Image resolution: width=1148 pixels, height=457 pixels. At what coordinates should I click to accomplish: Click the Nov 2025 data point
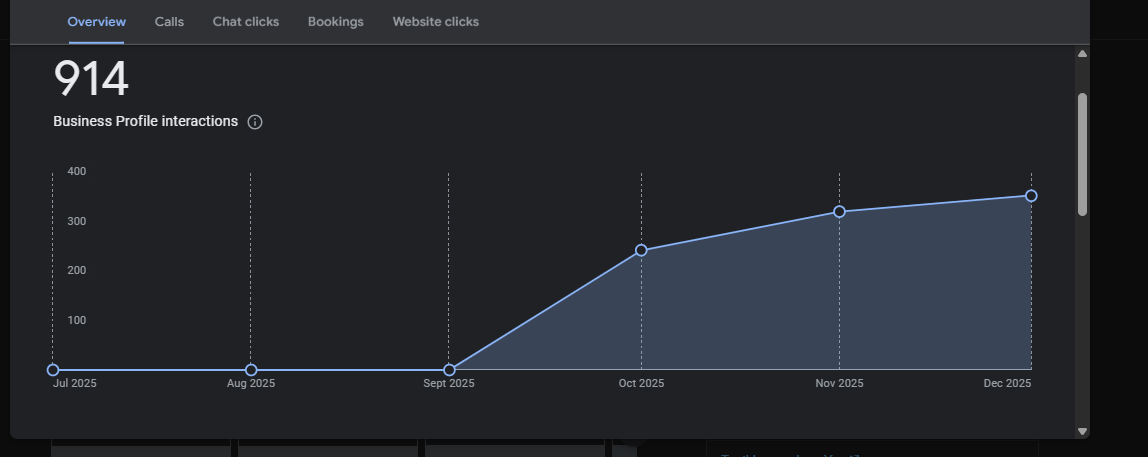pos(839,212)
